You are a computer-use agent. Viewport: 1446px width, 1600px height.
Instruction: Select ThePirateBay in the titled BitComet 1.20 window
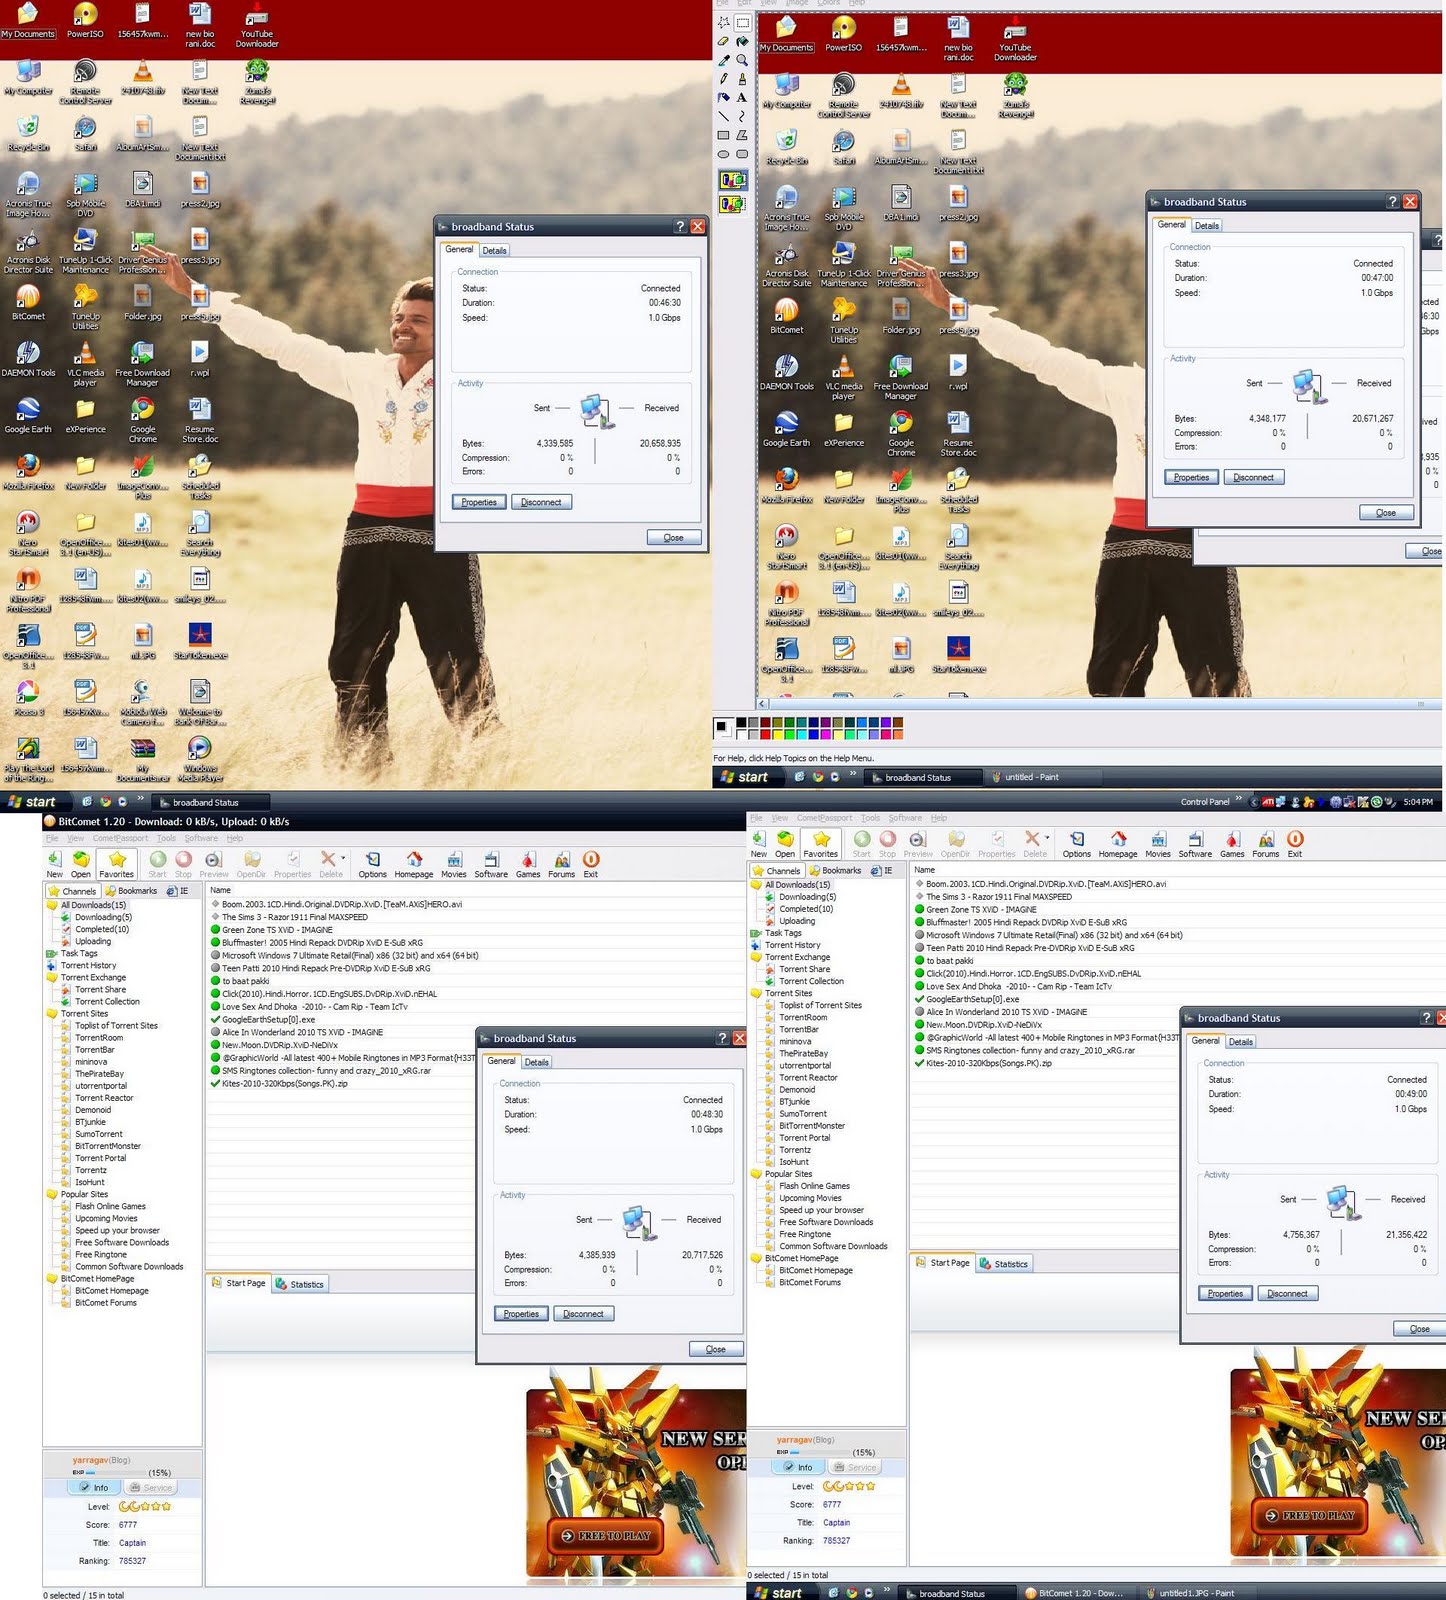tap(99, 1074)
